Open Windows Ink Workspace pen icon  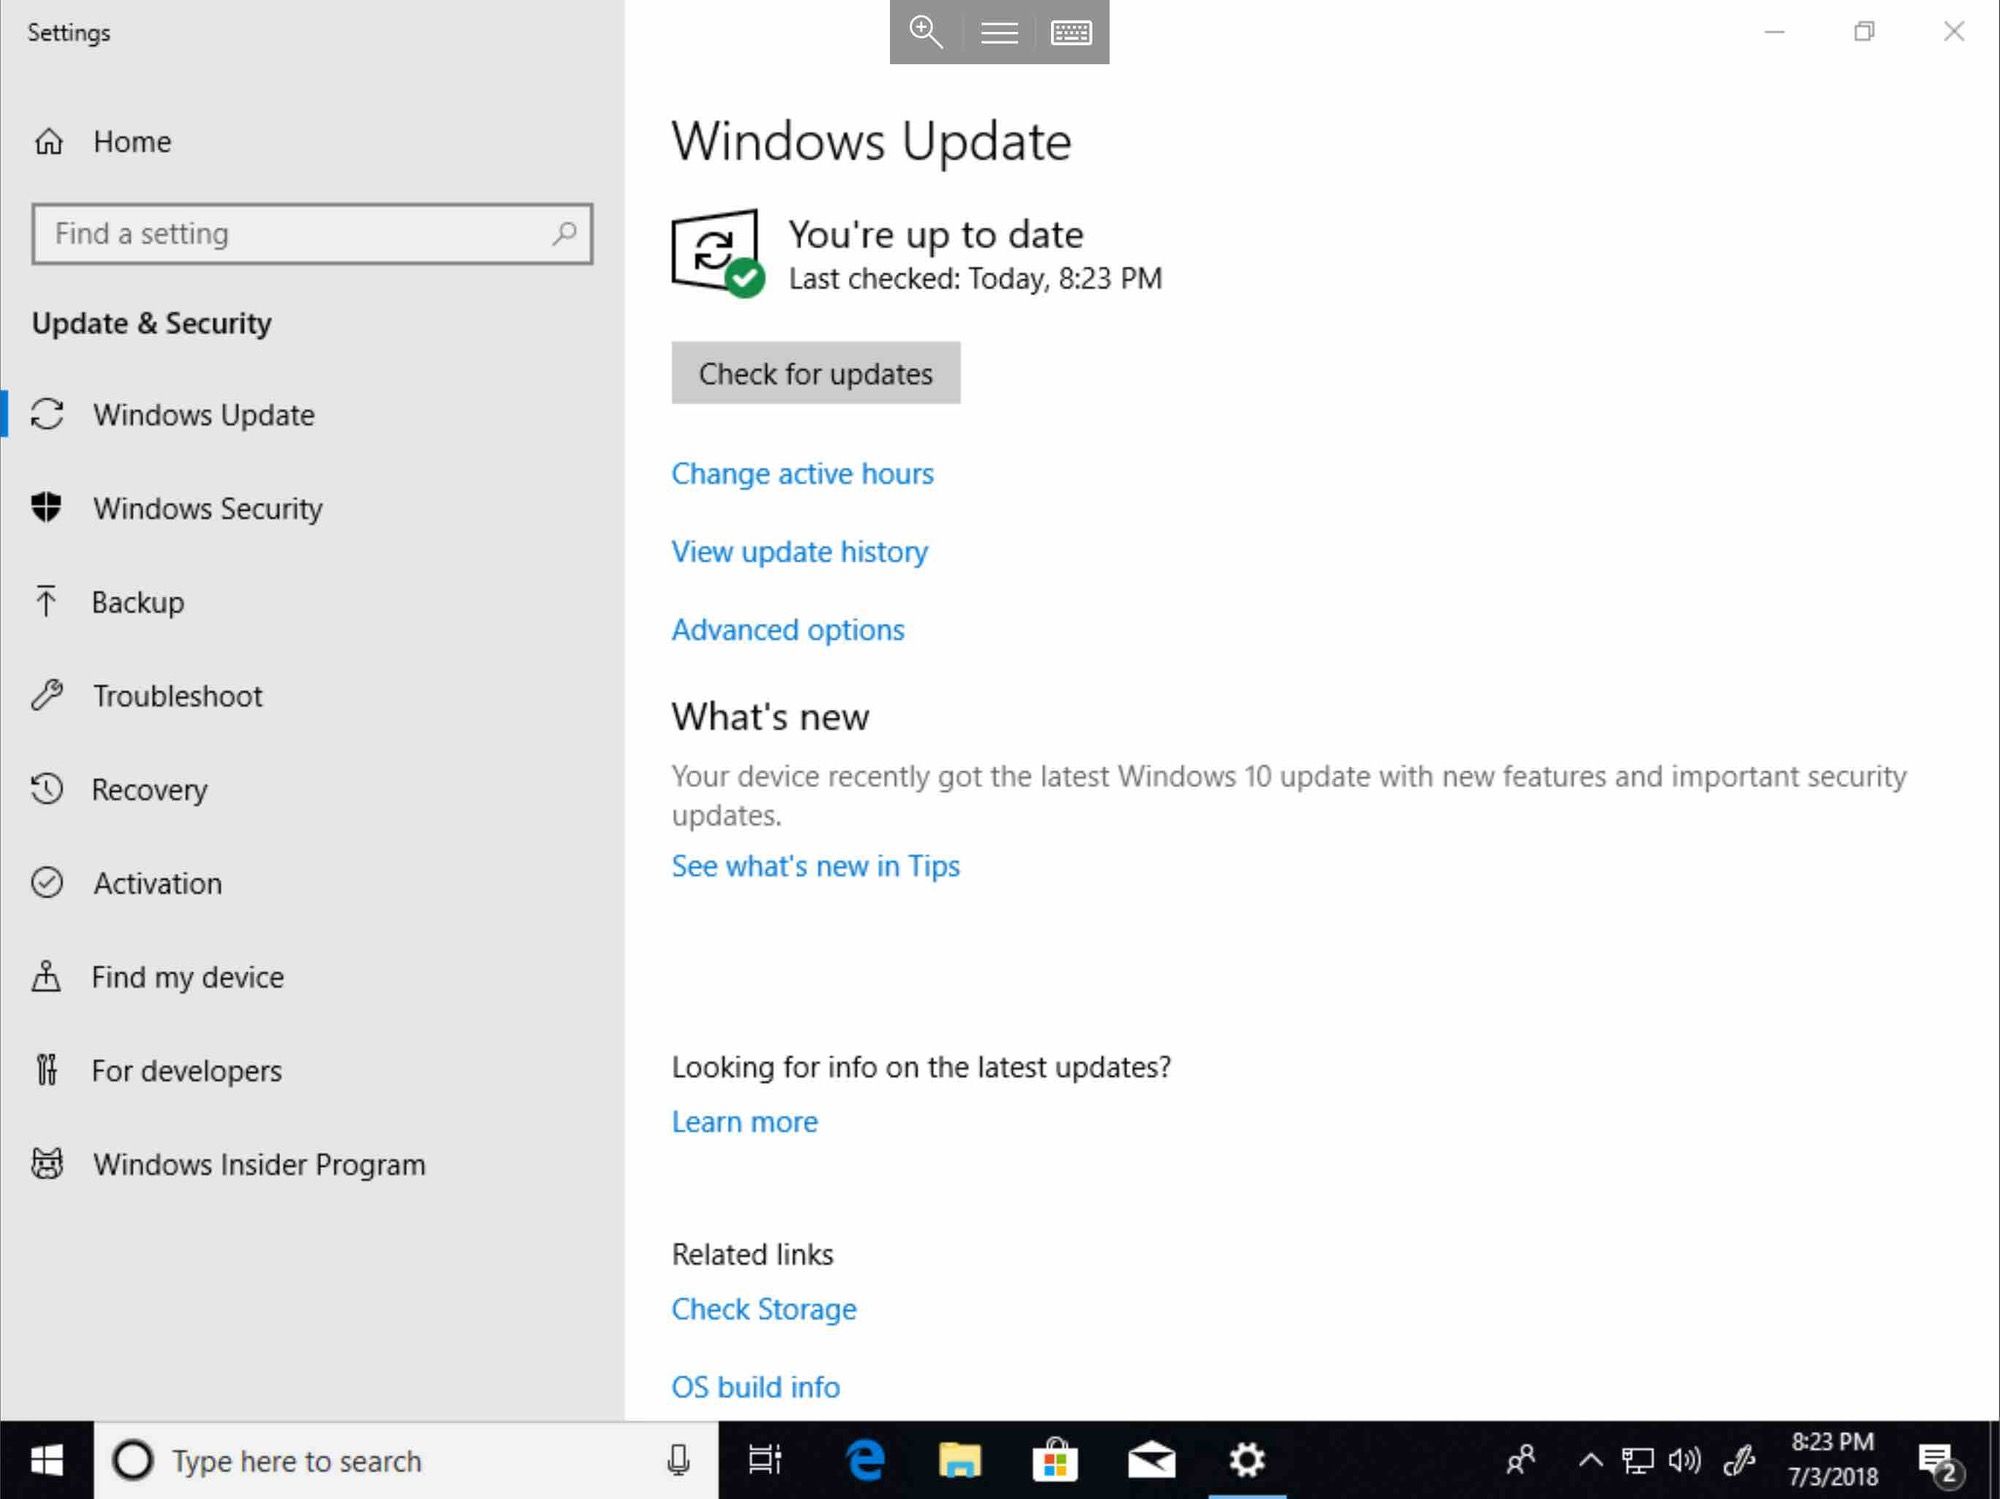click(x=1739, y=1461)
